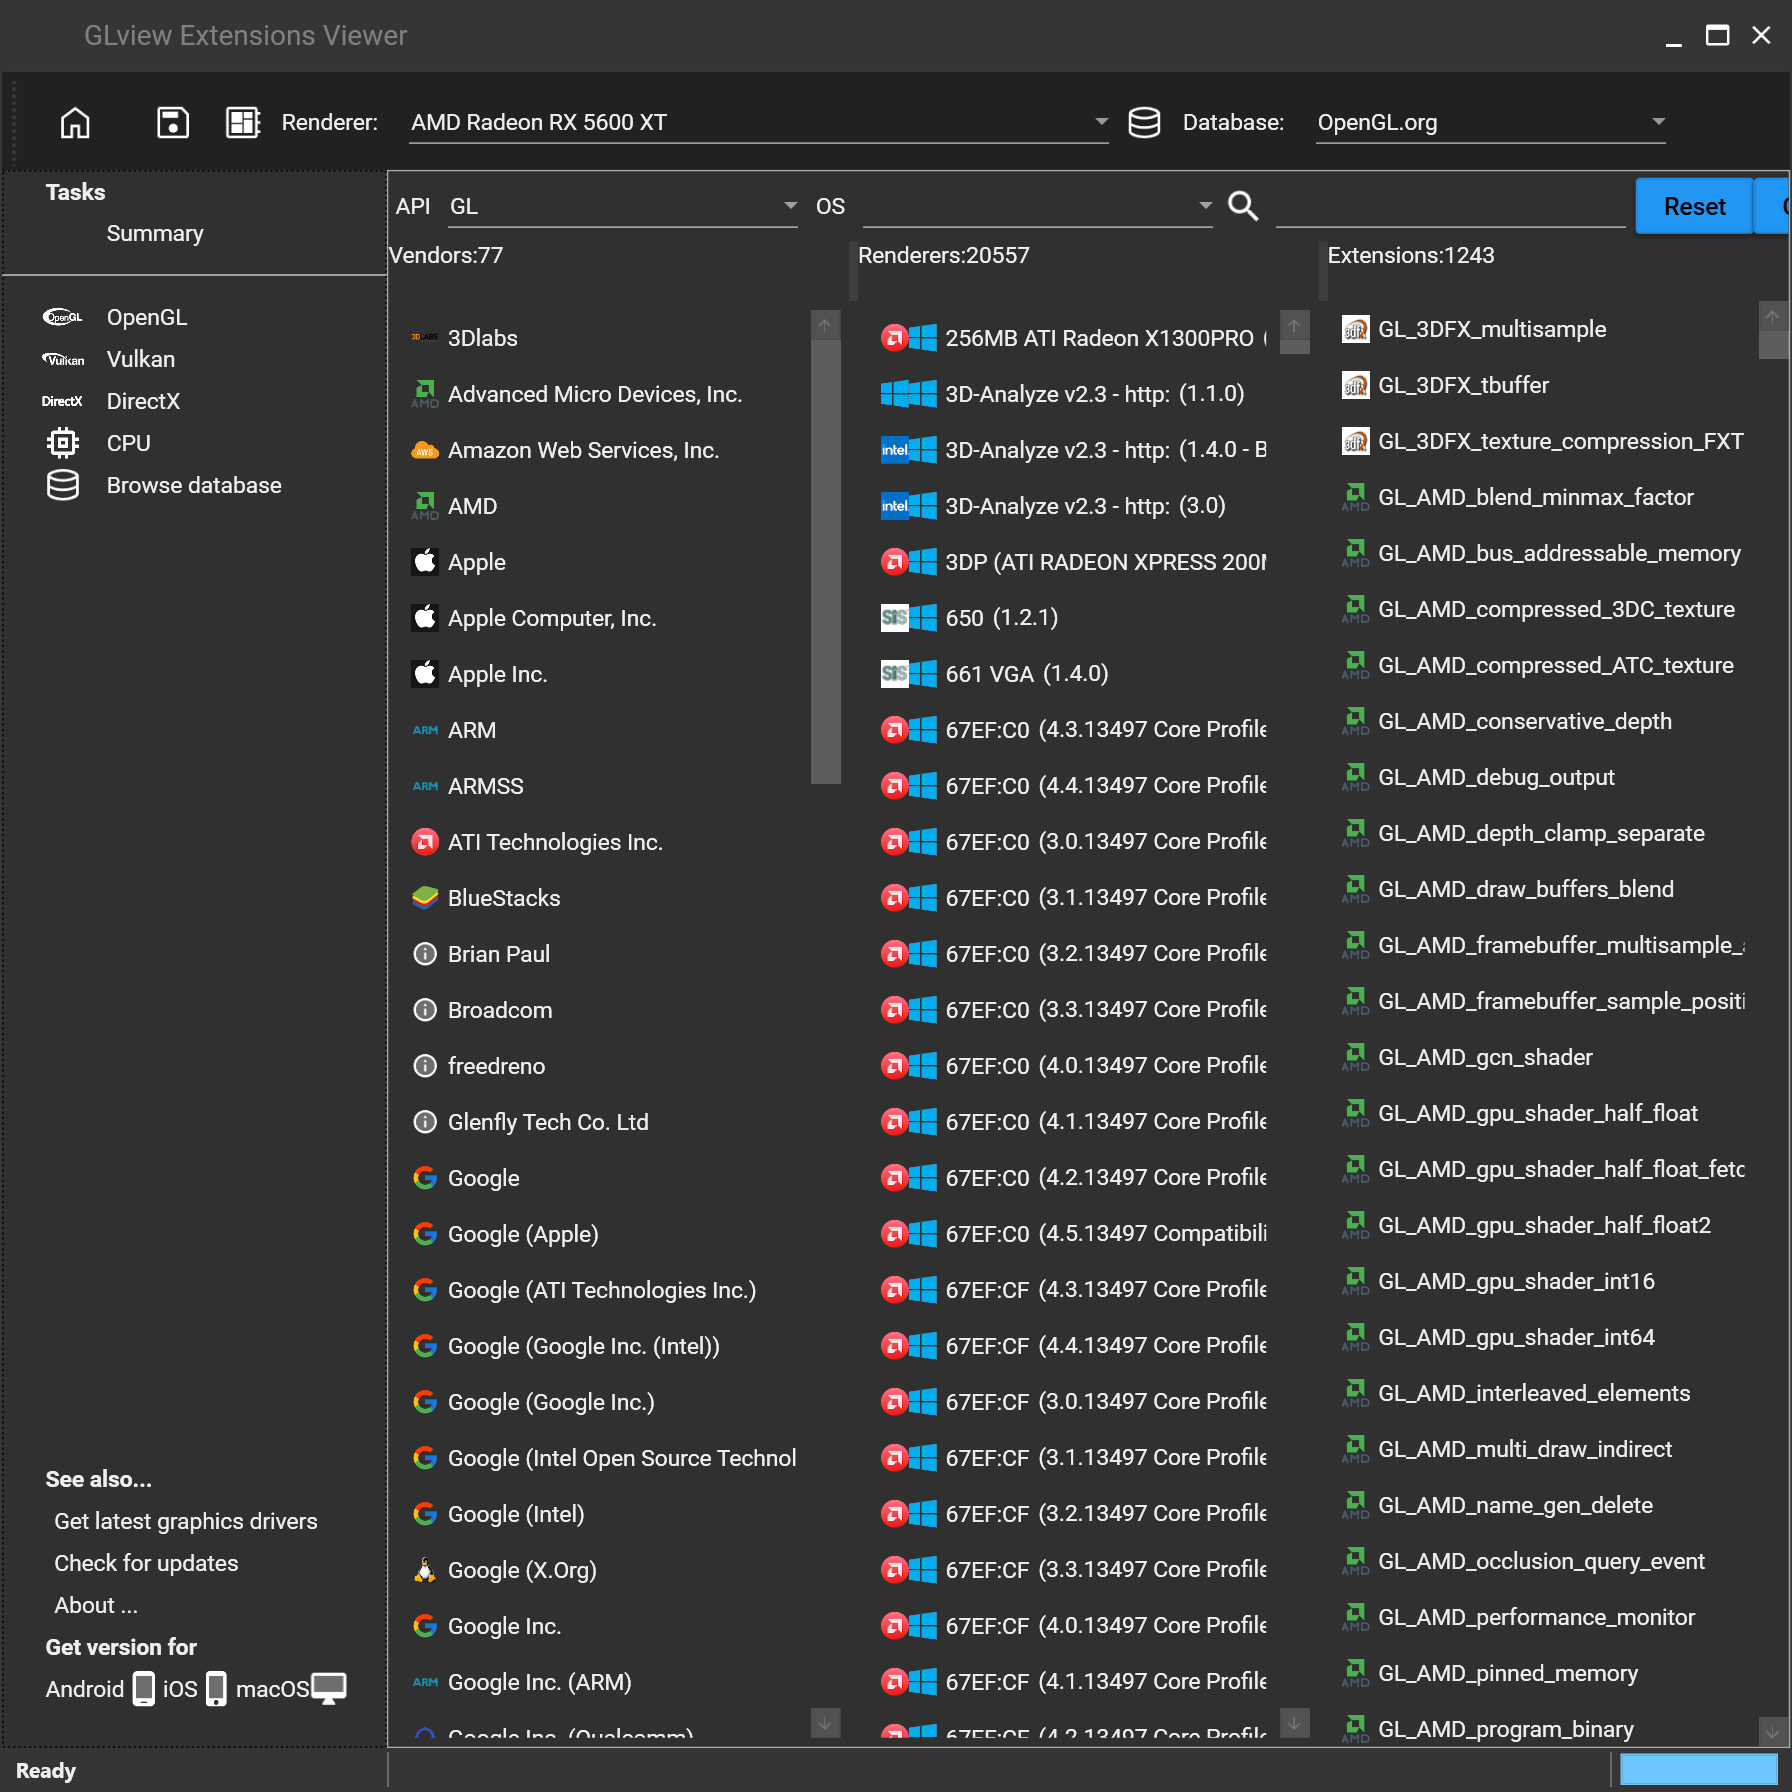Click the Amazon Web Services logo icon
Image resolution: width=1792 pixels, height=1792 pixels.
point(425,450)
